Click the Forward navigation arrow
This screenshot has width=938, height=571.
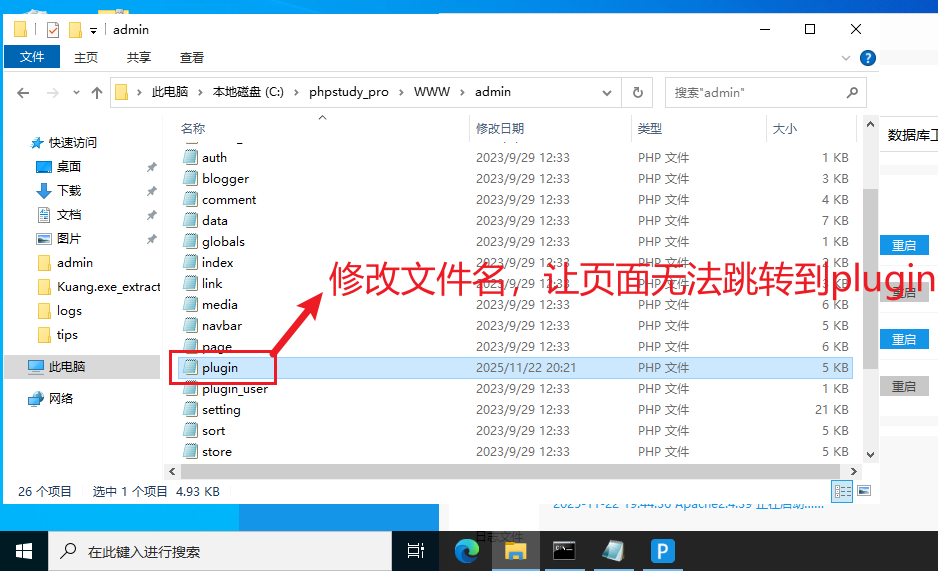(x=53, y=93)
